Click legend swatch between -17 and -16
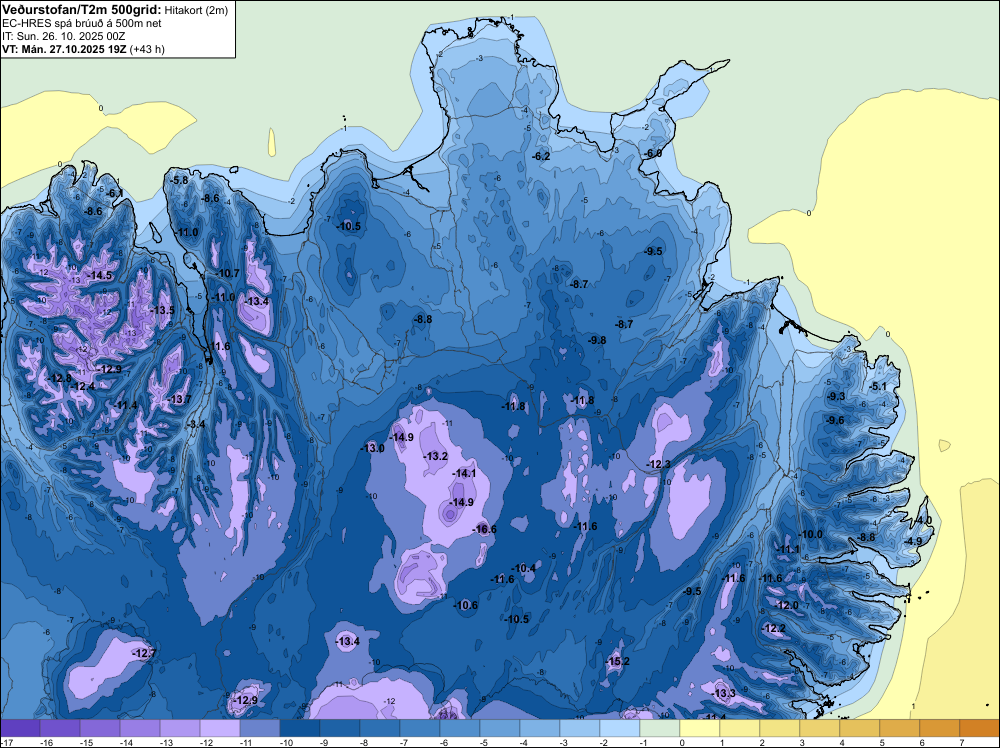The width and height of the screenshot is (1000, 748). pyautogui.click(x=20, y=728)
